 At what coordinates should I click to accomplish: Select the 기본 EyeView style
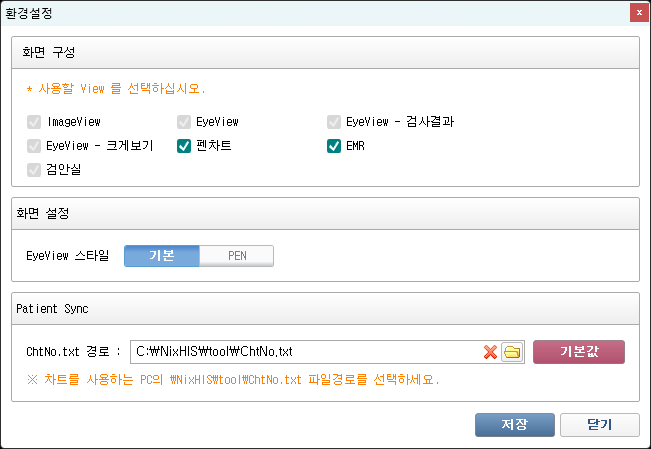pos(162,255)
